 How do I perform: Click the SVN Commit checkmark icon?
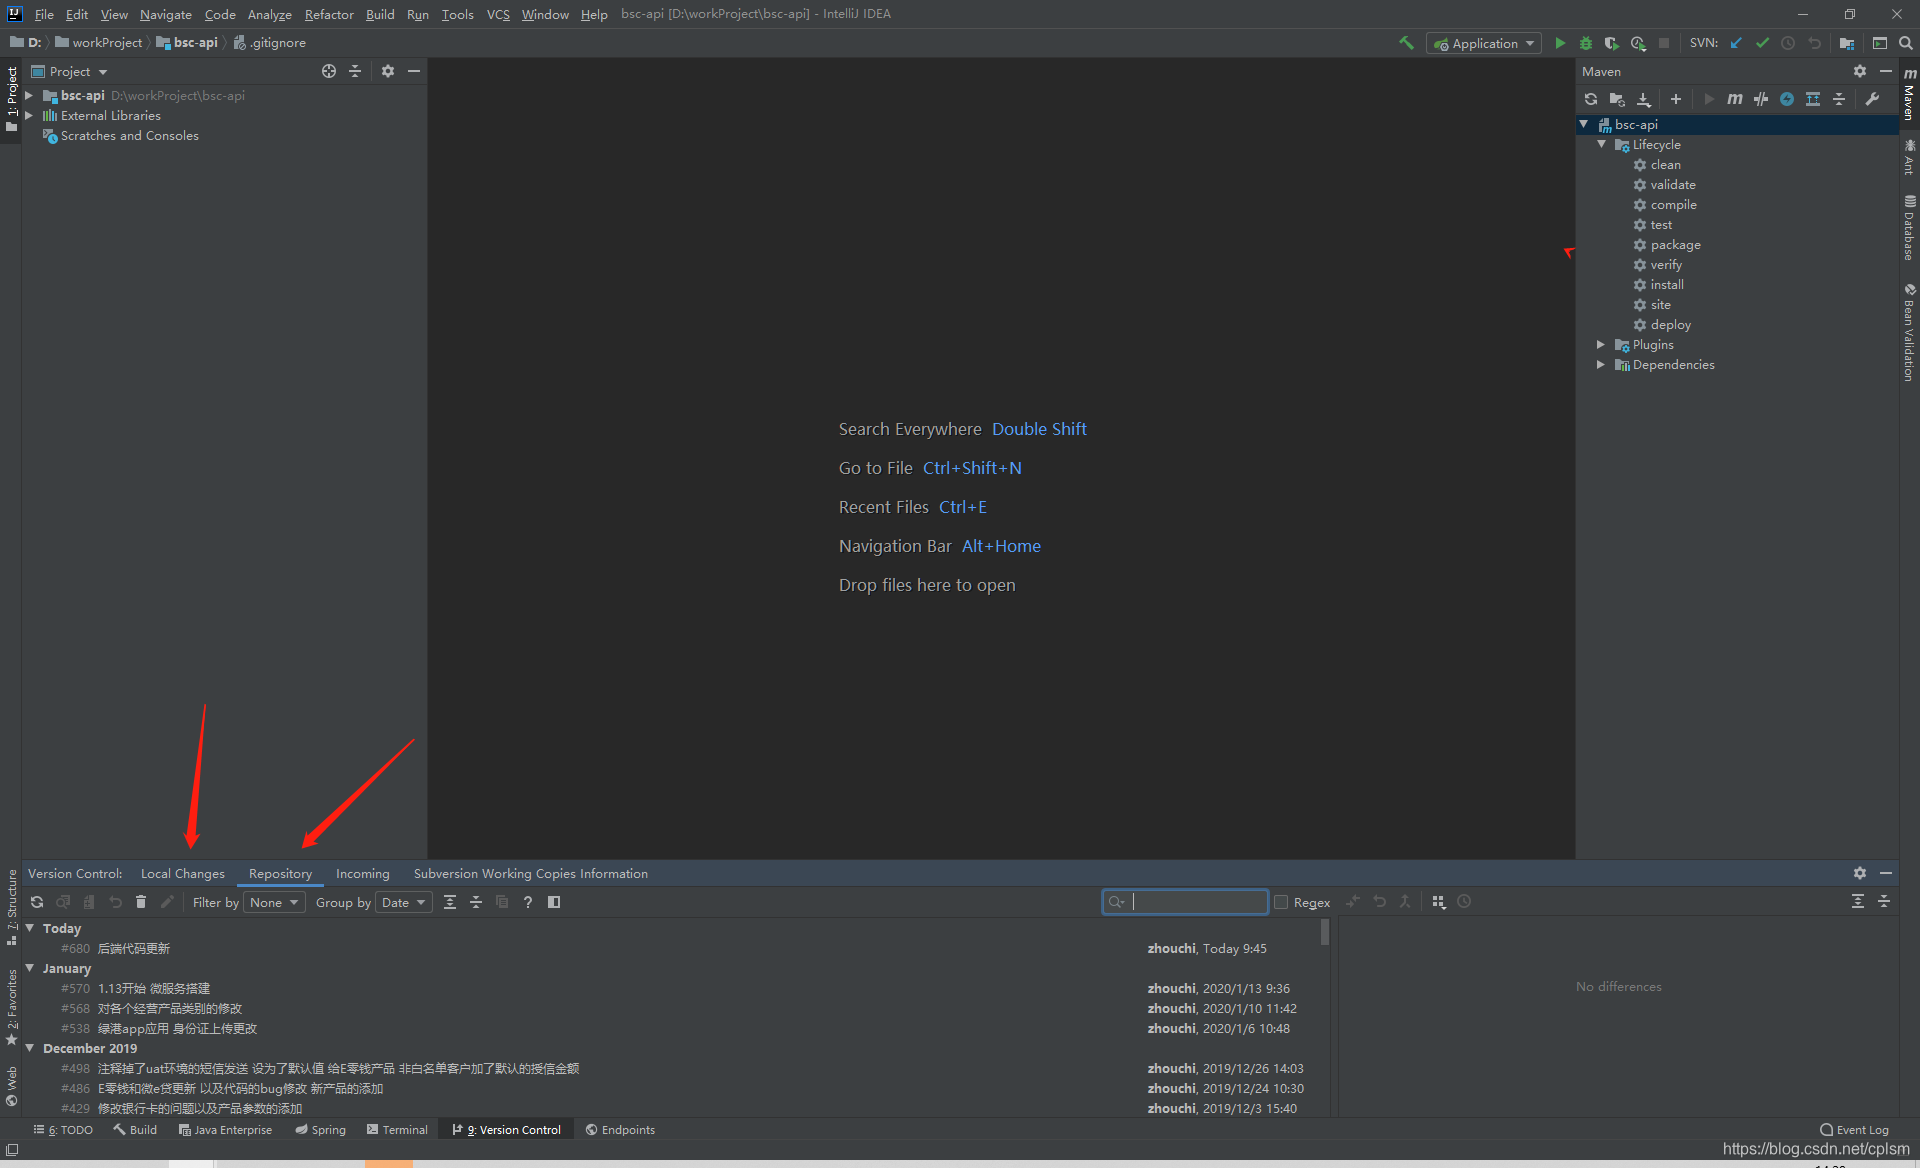pyautogui.click(x=1762, y=43)
